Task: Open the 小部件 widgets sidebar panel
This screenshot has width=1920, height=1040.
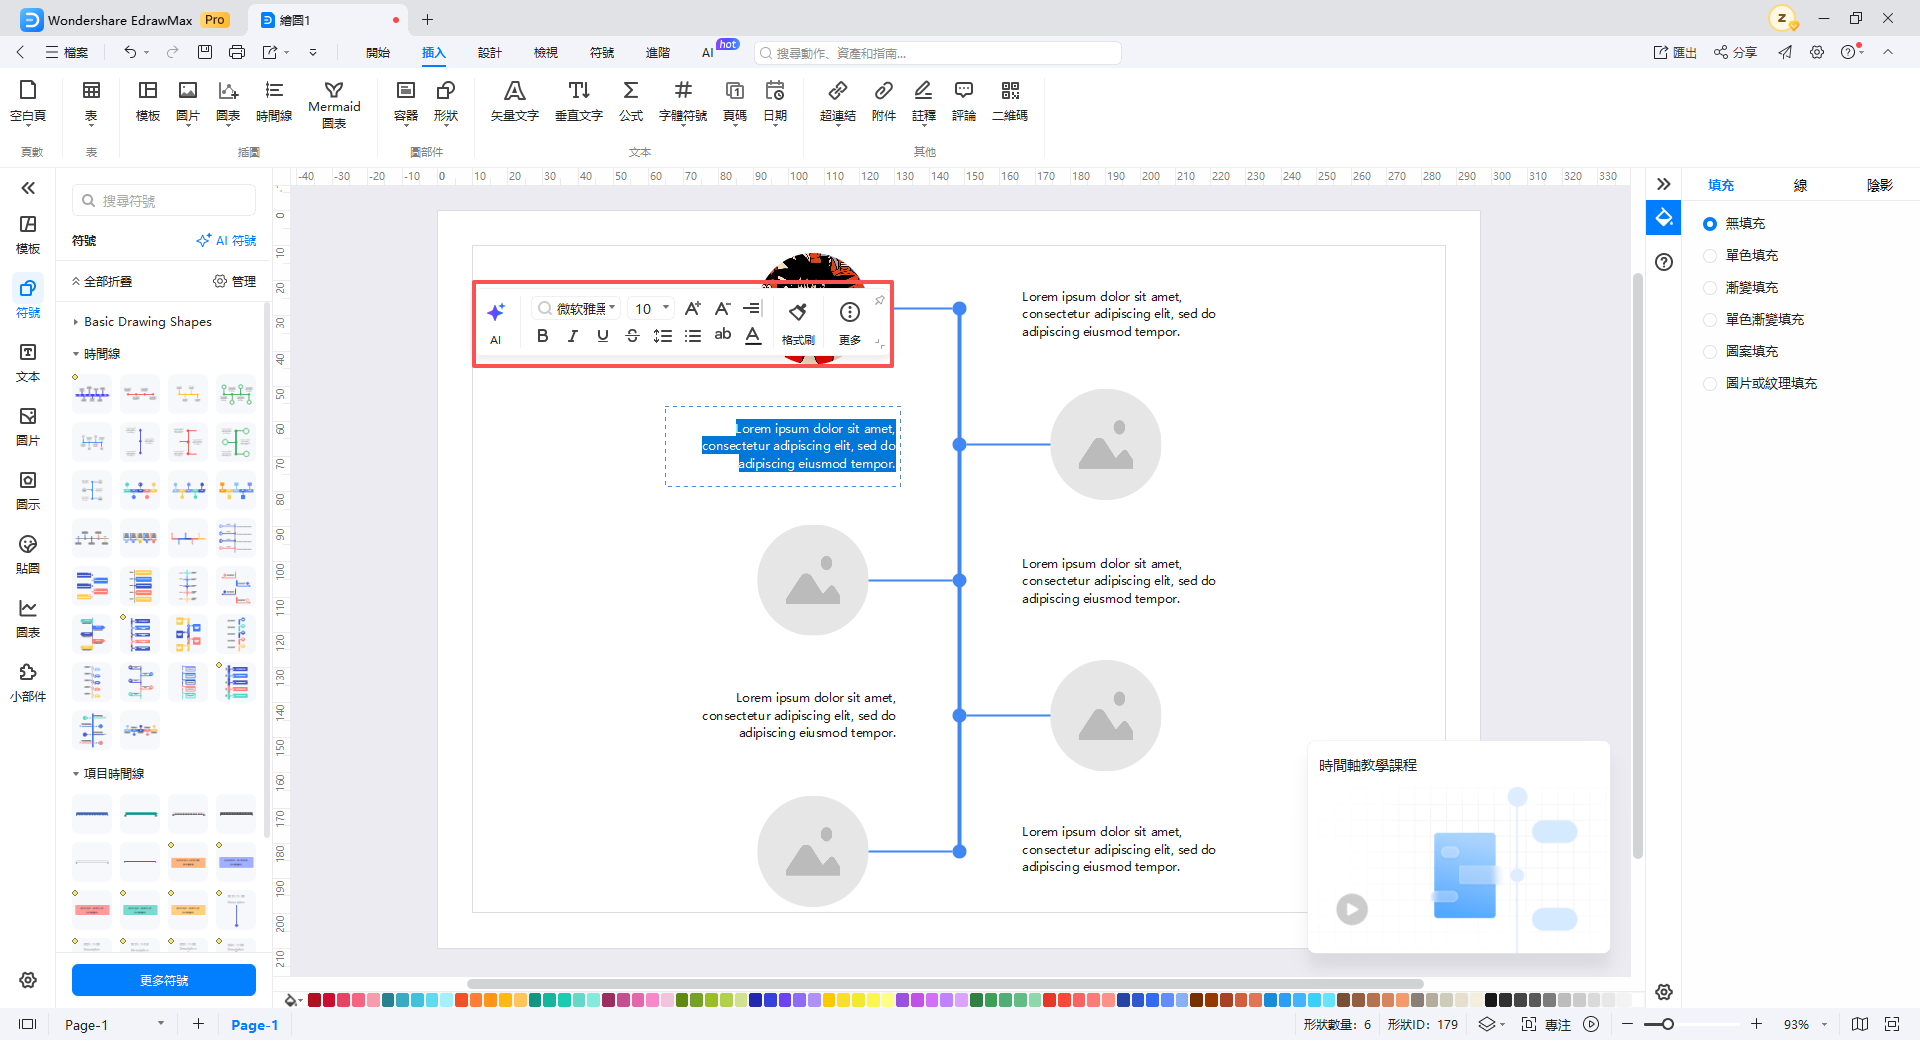Action: coord(28,681)
